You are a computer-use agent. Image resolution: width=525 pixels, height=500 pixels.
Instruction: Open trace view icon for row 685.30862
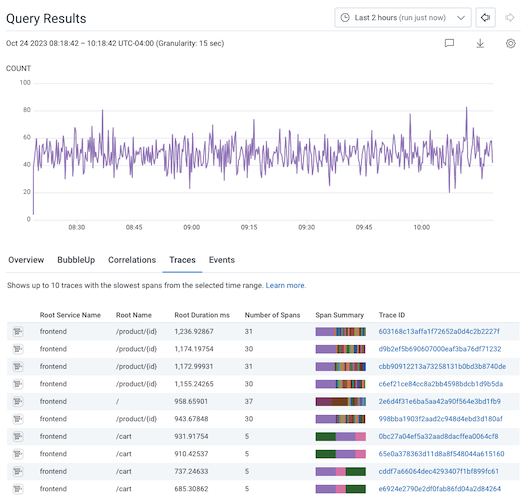point(18,489)
